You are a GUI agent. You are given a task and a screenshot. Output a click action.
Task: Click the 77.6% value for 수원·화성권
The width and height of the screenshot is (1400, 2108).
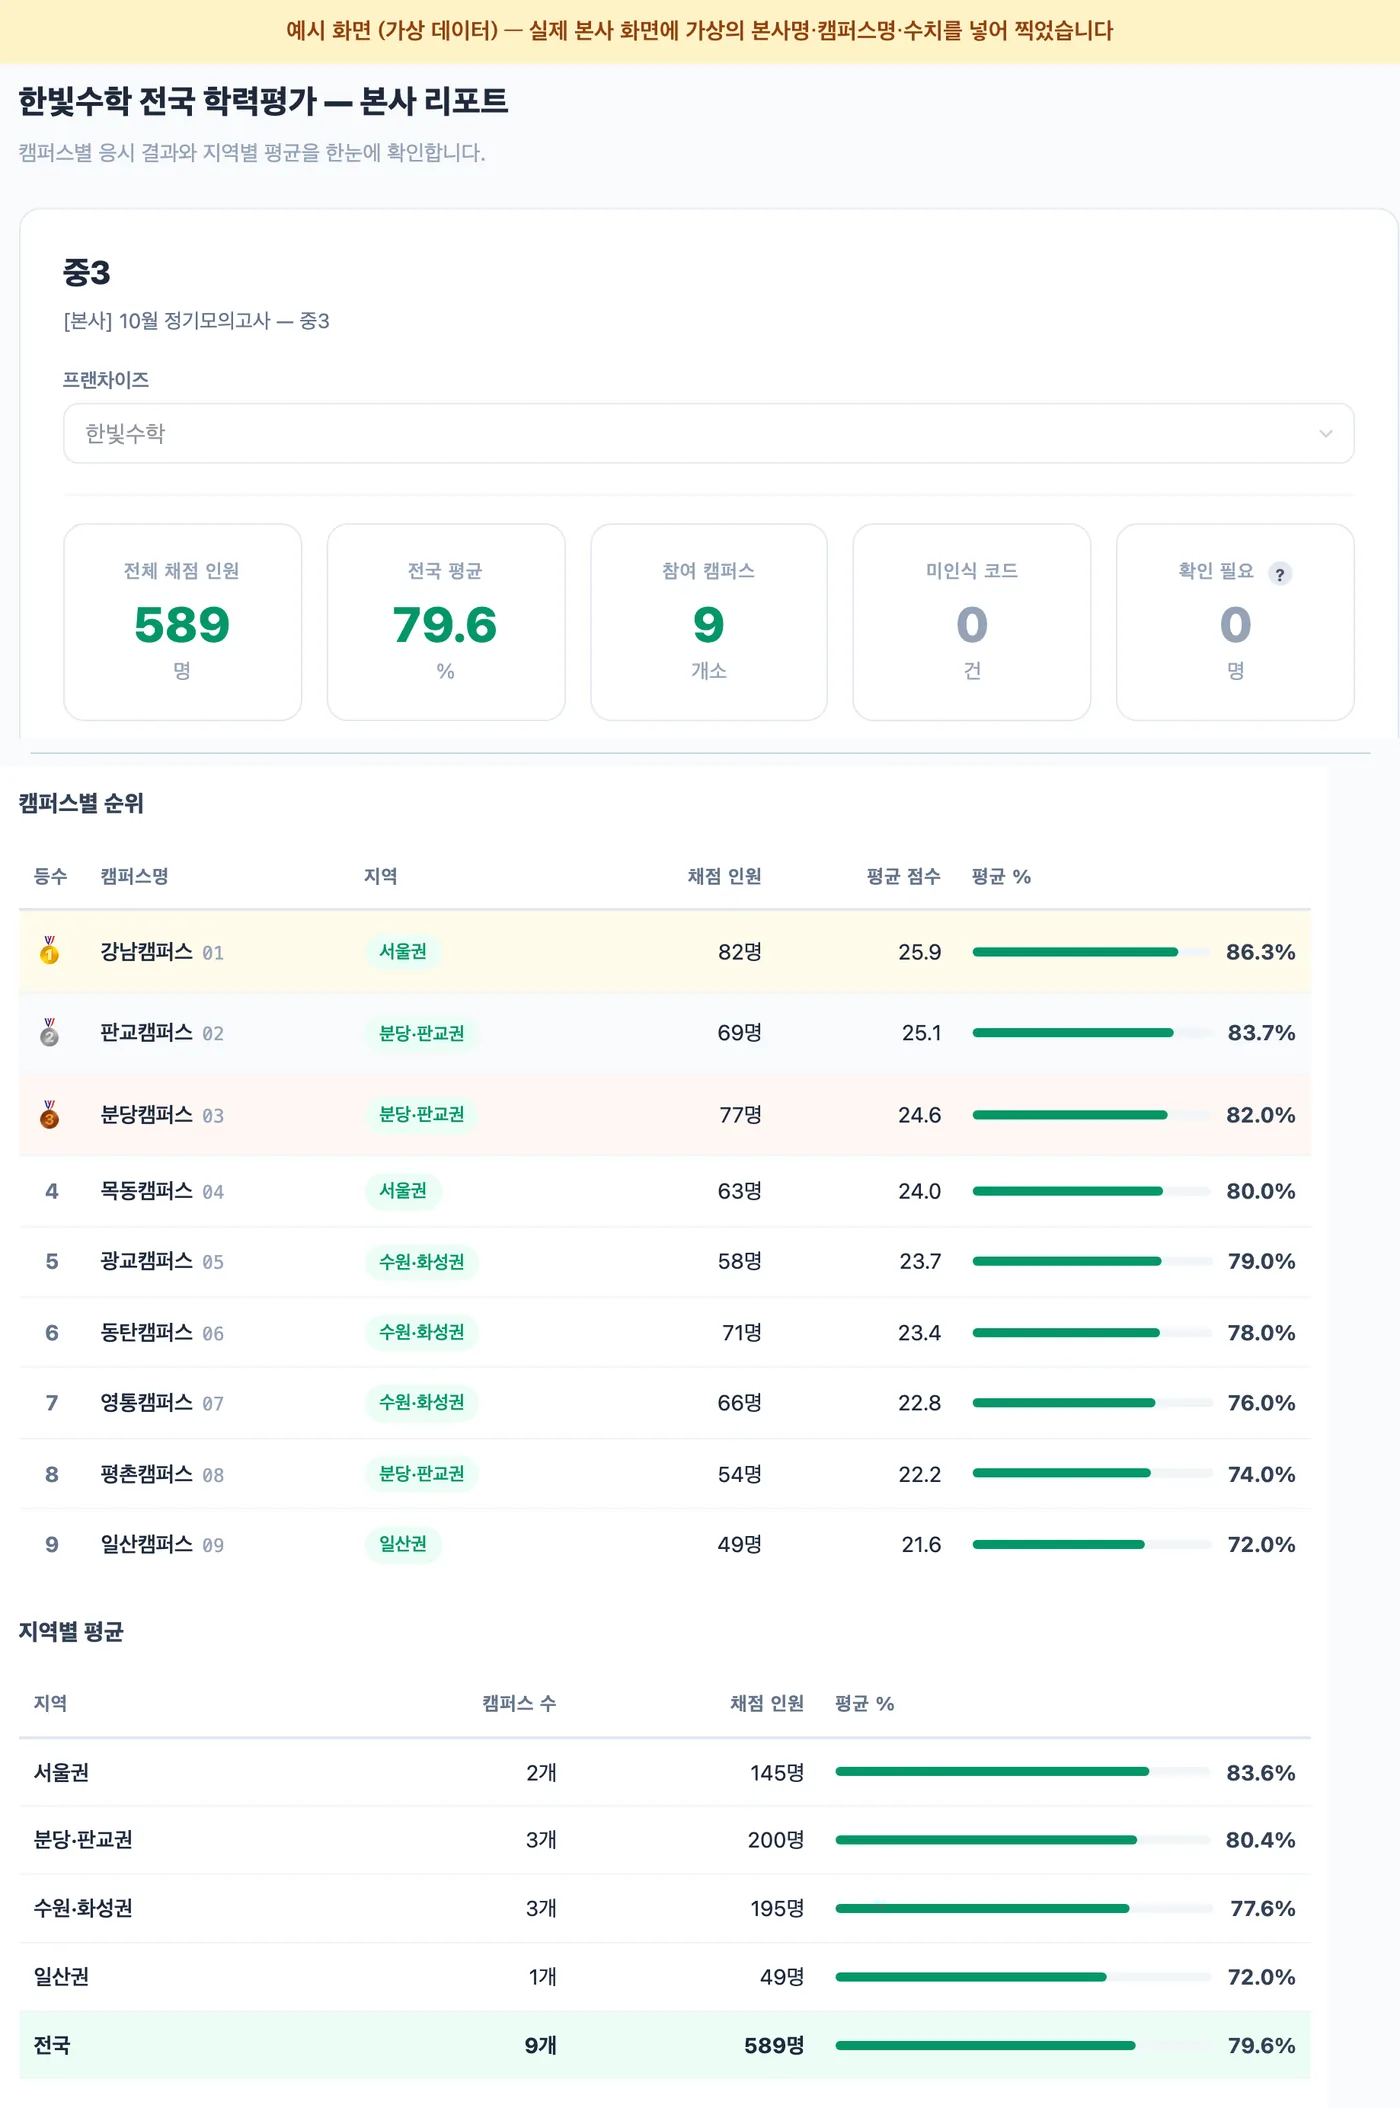coord(1262,1908)
